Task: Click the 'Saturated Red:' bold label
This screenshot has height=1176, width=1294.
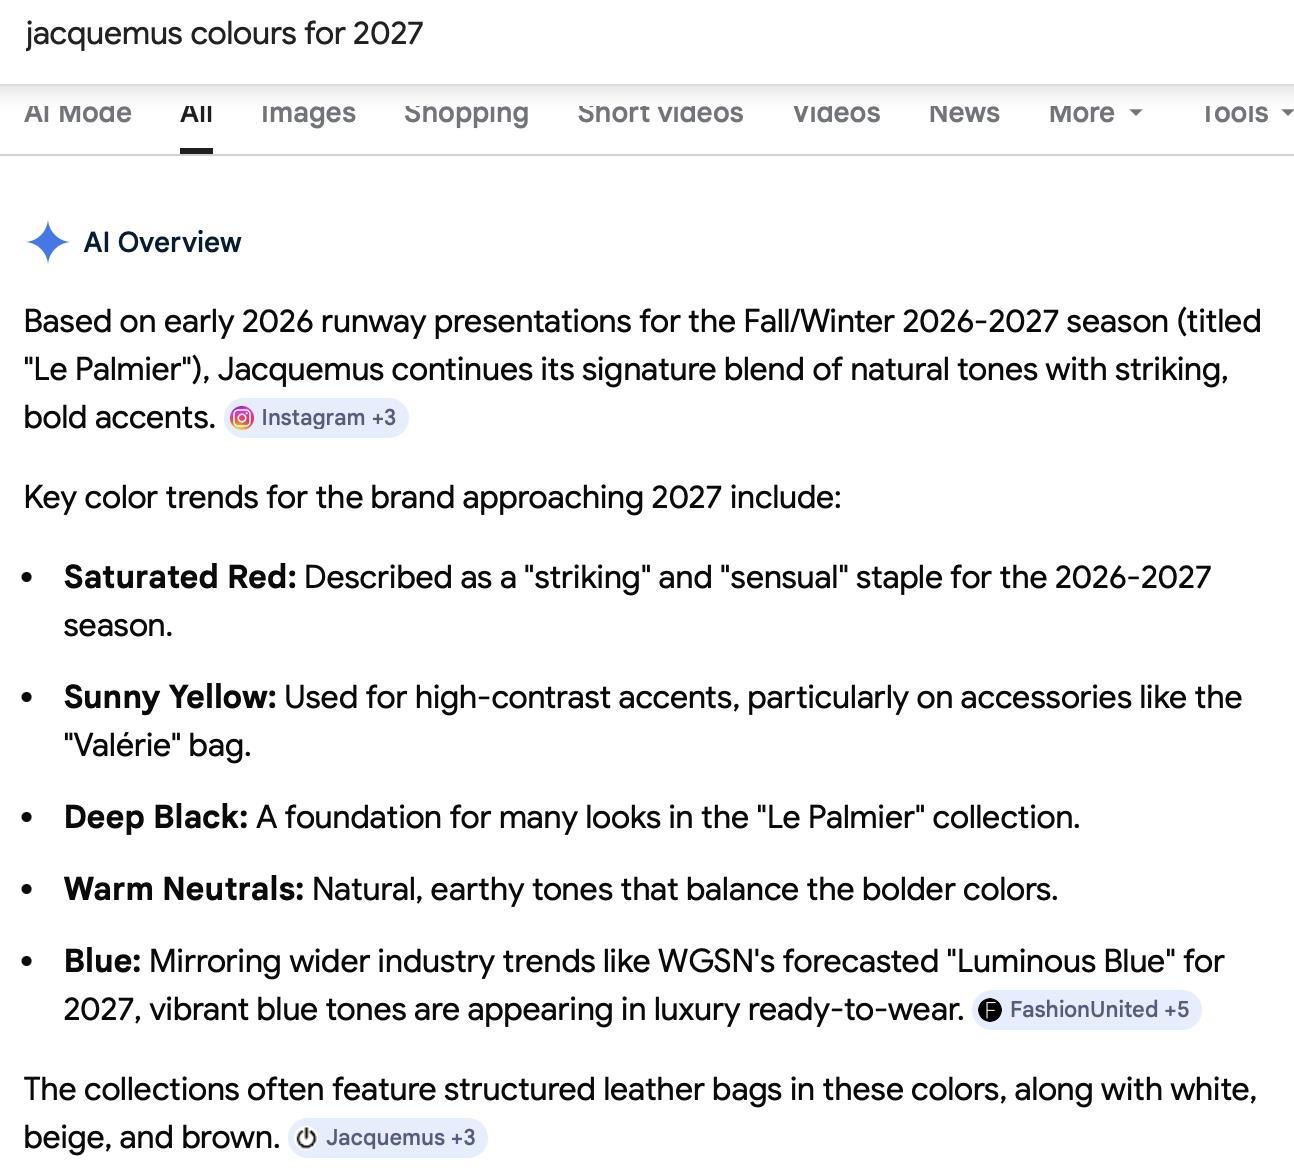Action: point(180,578)
